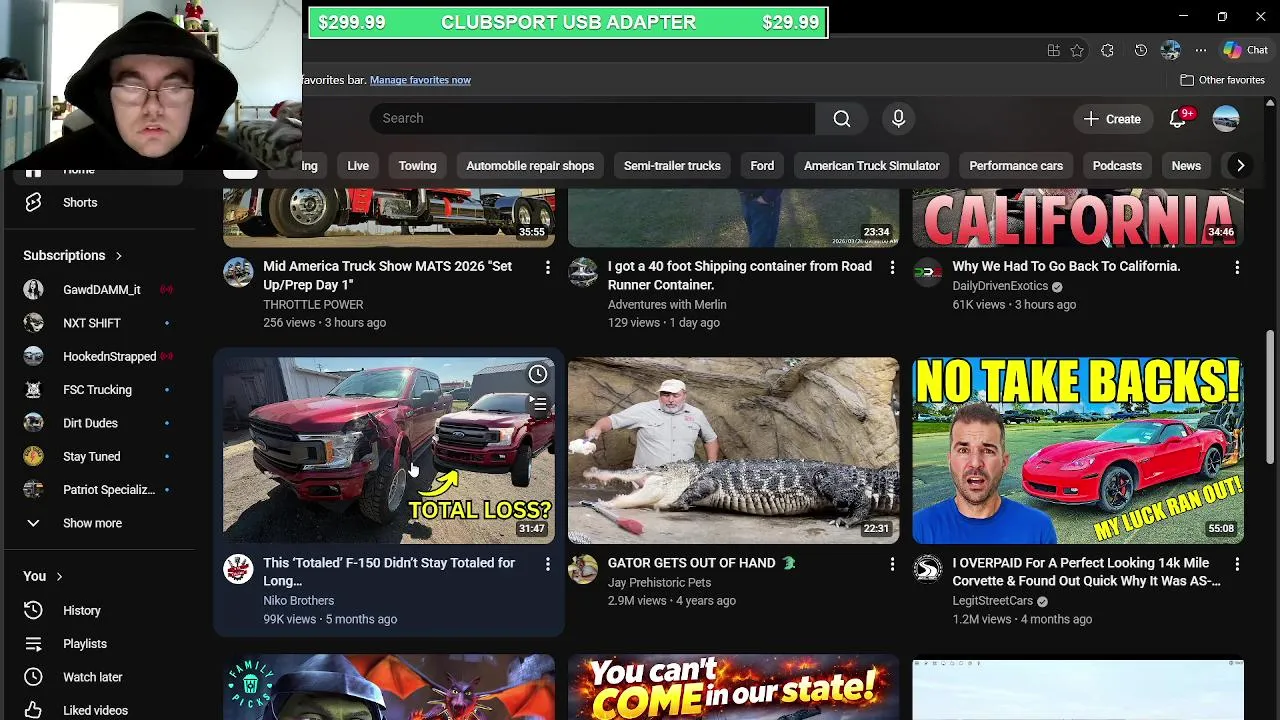Play the GATOR GETS OUT OF HAND thumbnail
The width and height of the screenshot is (1280, 720).
[733, 450]
